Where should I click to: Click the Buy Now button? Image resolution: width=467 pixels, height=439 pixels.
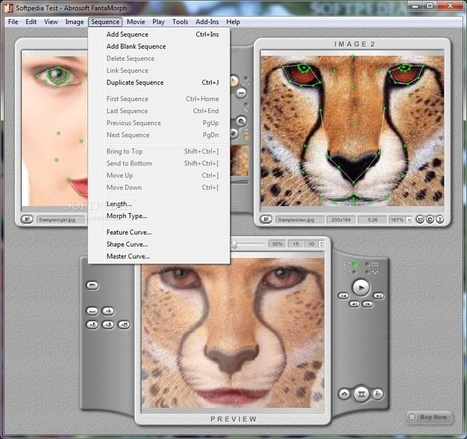[429, 417]
